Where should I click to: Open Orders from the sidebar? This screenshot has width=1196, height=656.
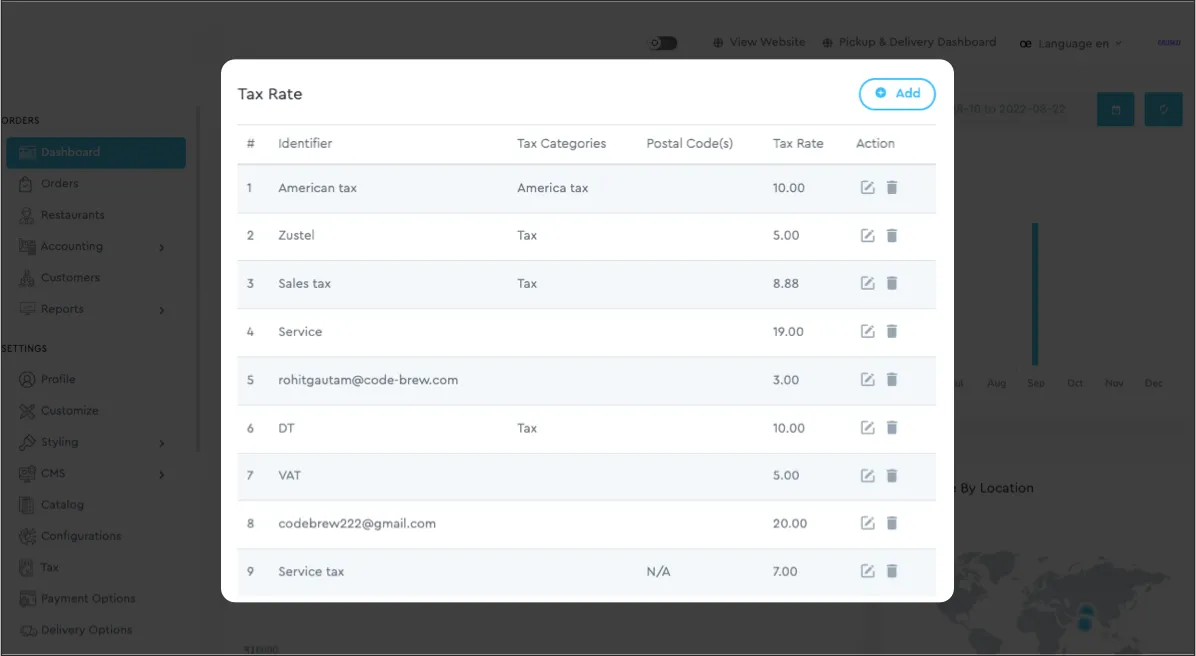click(x=59, y=184)
